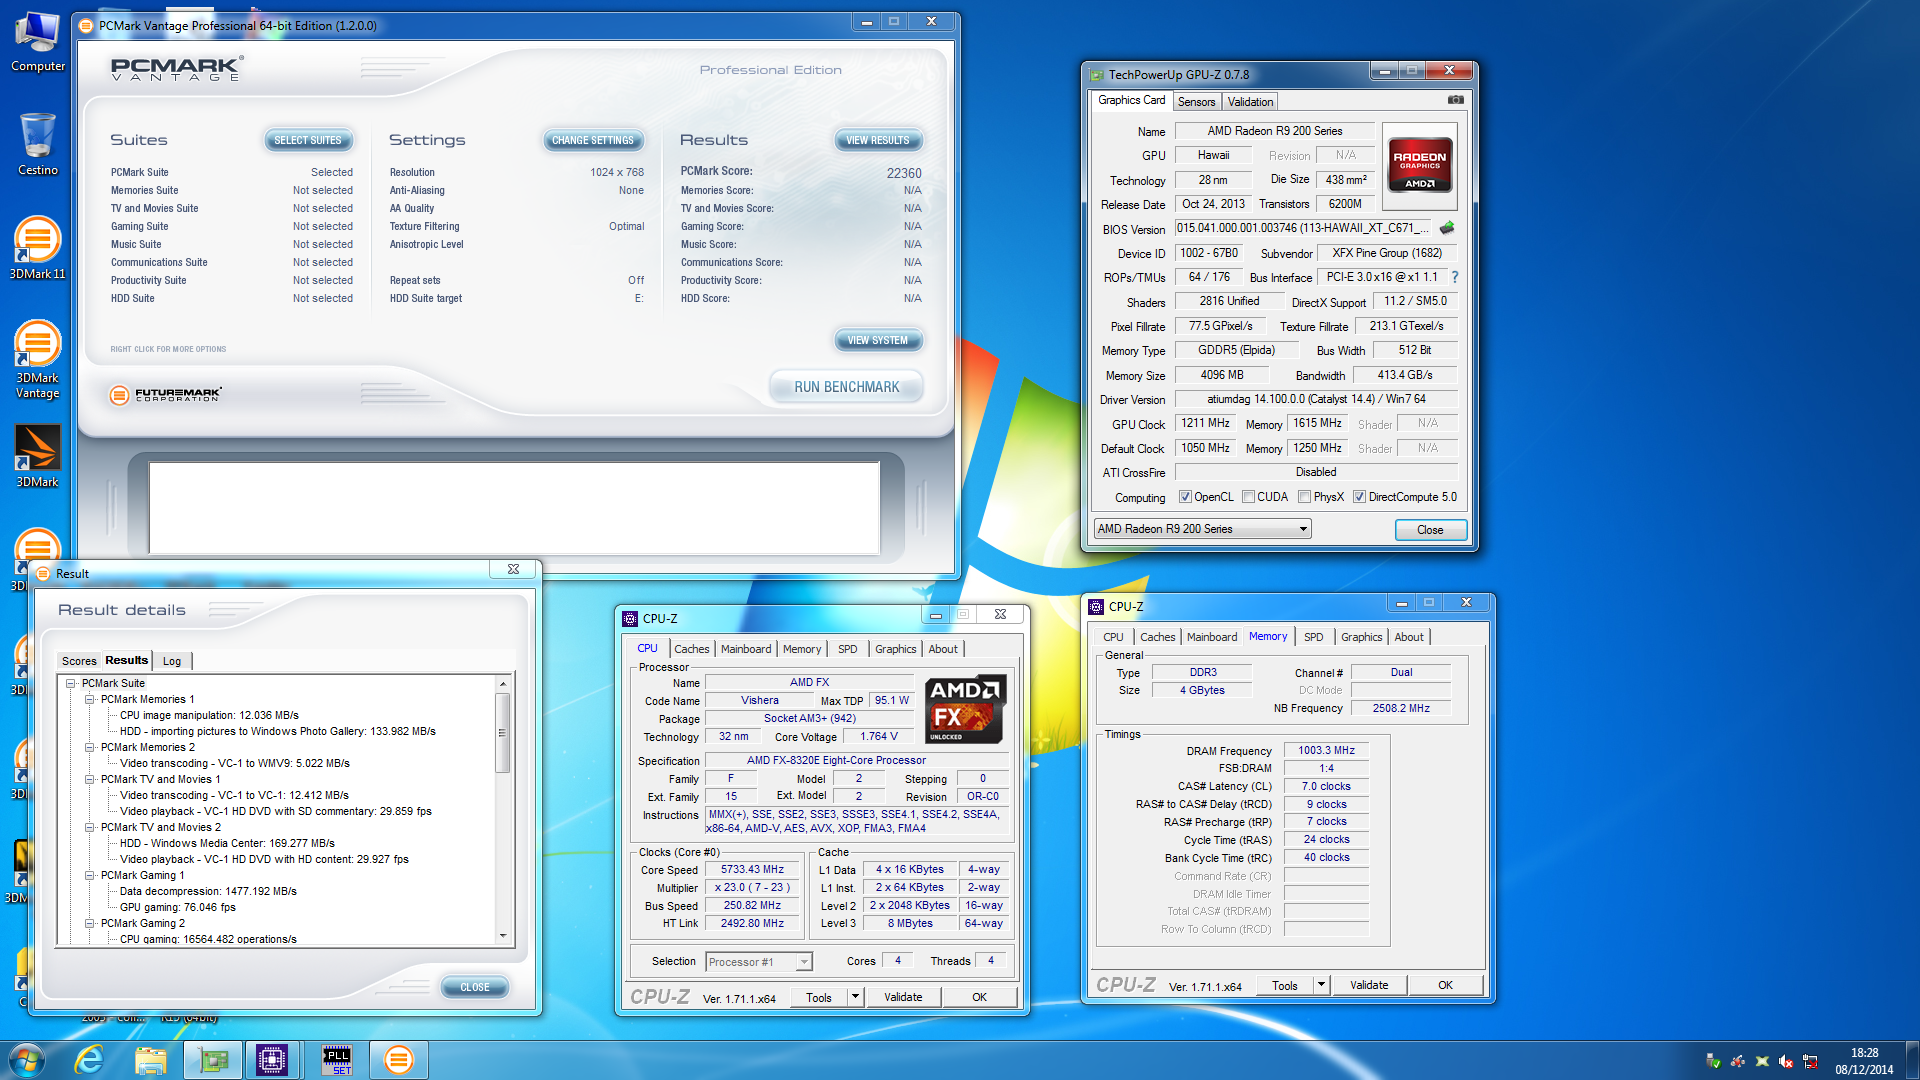Switch to the Sensors tab in GPU-Z
Screen dimensions: 1920x1080
coord(1196,102)
